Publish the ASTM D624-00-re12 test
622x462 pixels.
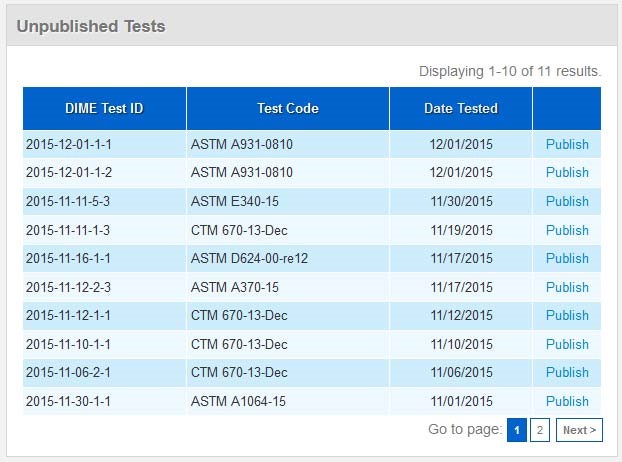click(x=567, y=258)
